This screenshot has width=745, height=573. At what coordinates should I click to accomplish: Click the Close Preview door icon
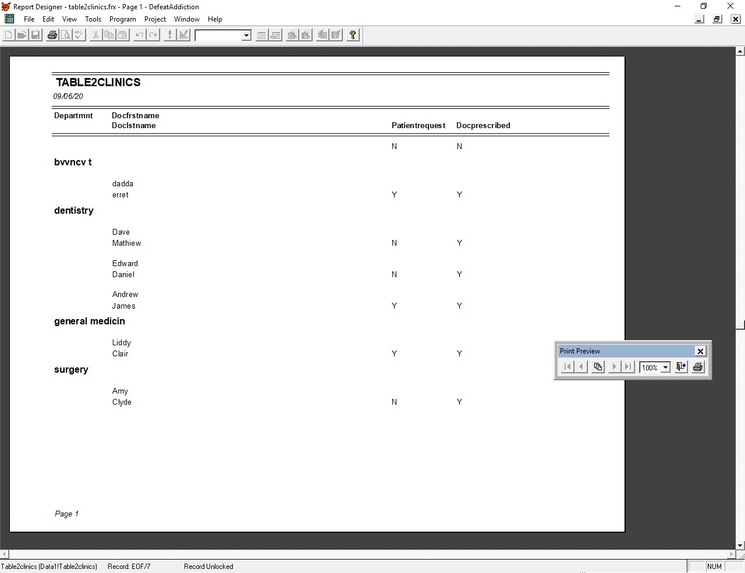681,367
